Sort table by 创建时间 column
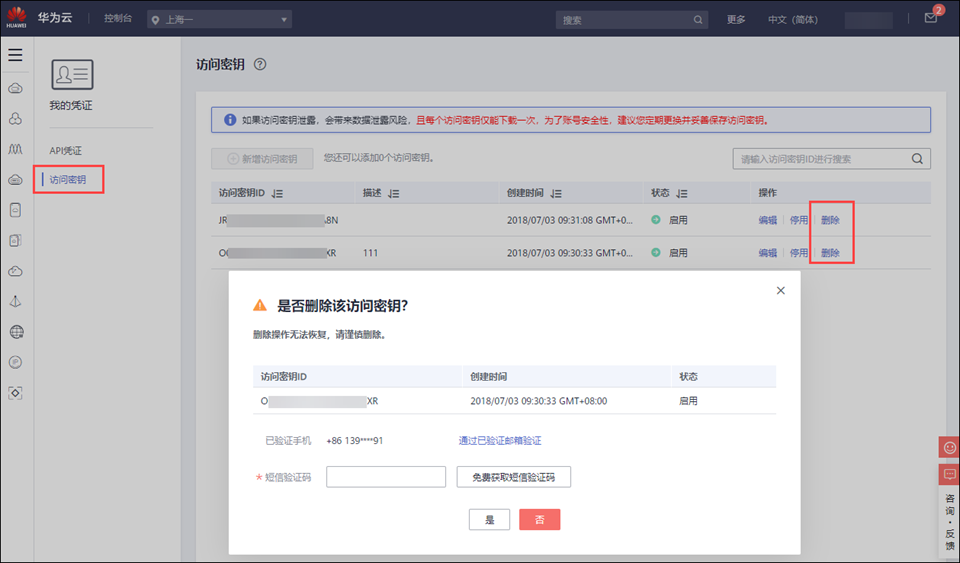 556,193
